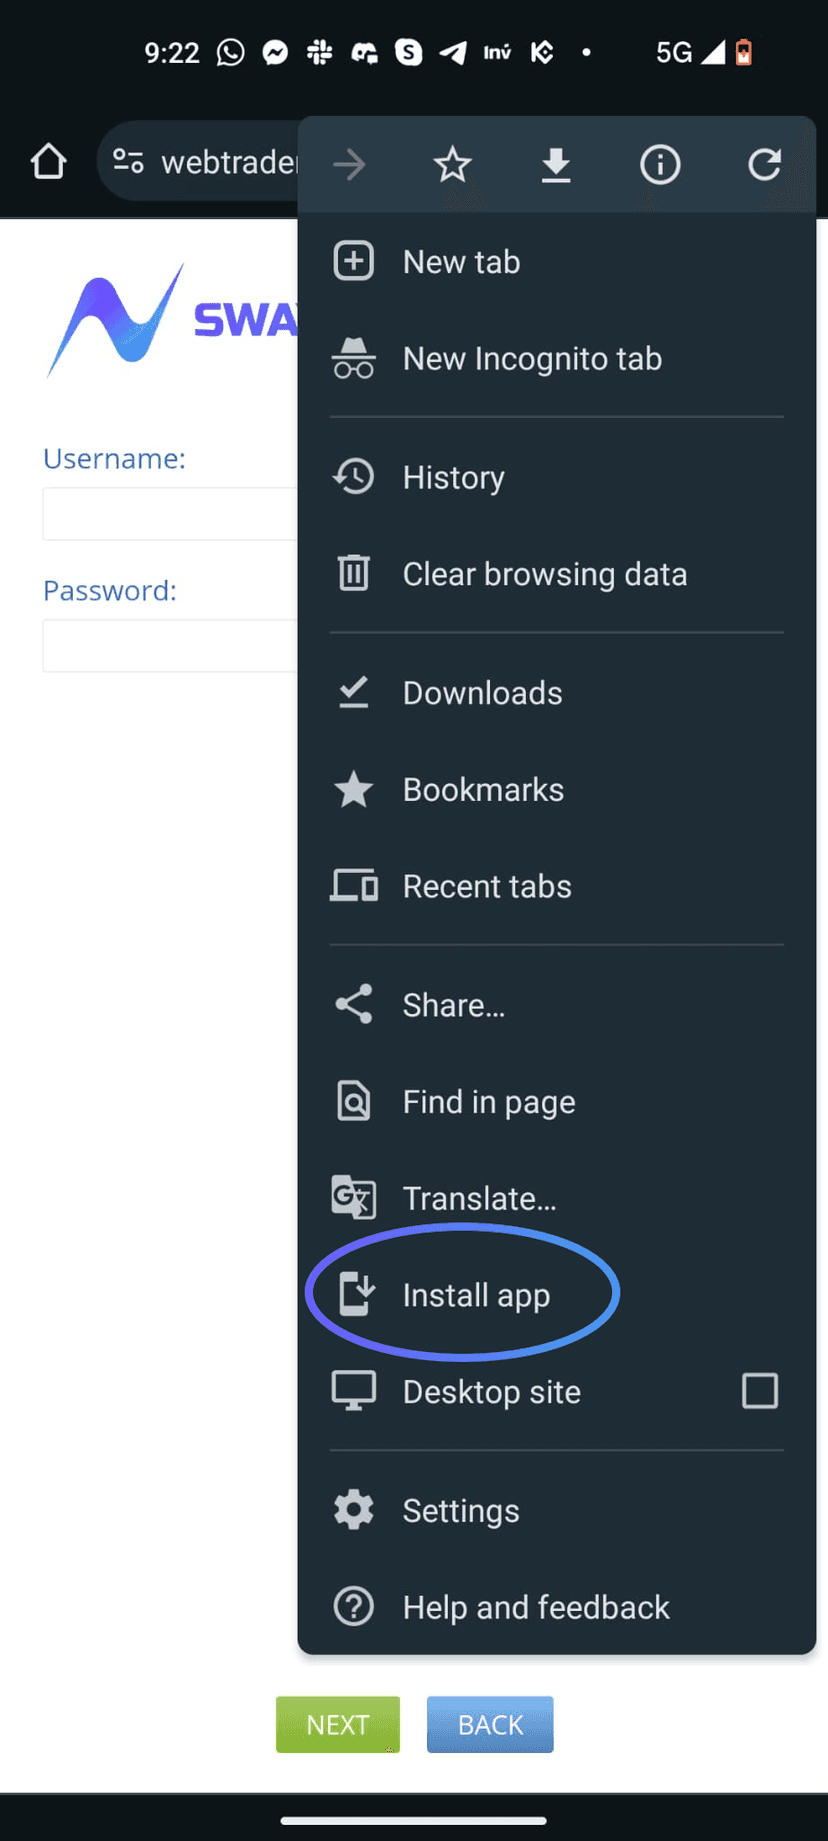Screen dimensions: 828x1841
Task: Reload the page with the refresh icon
Action: tap(764, 164)
